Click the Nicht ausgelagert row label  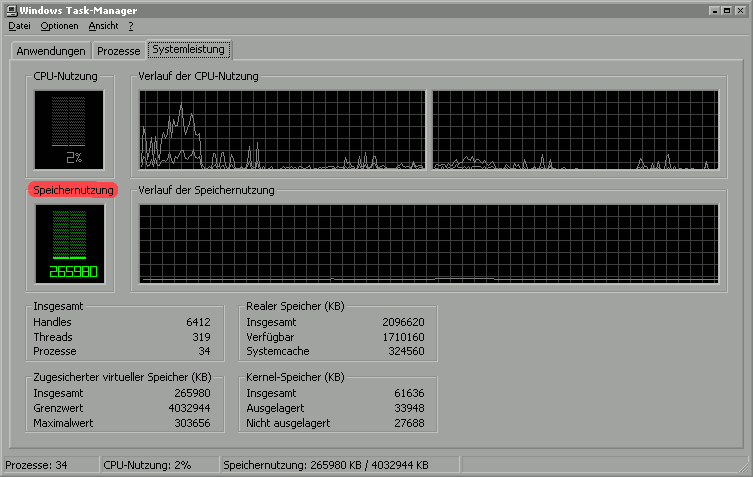pyautogui.click(x=288, y=424)
